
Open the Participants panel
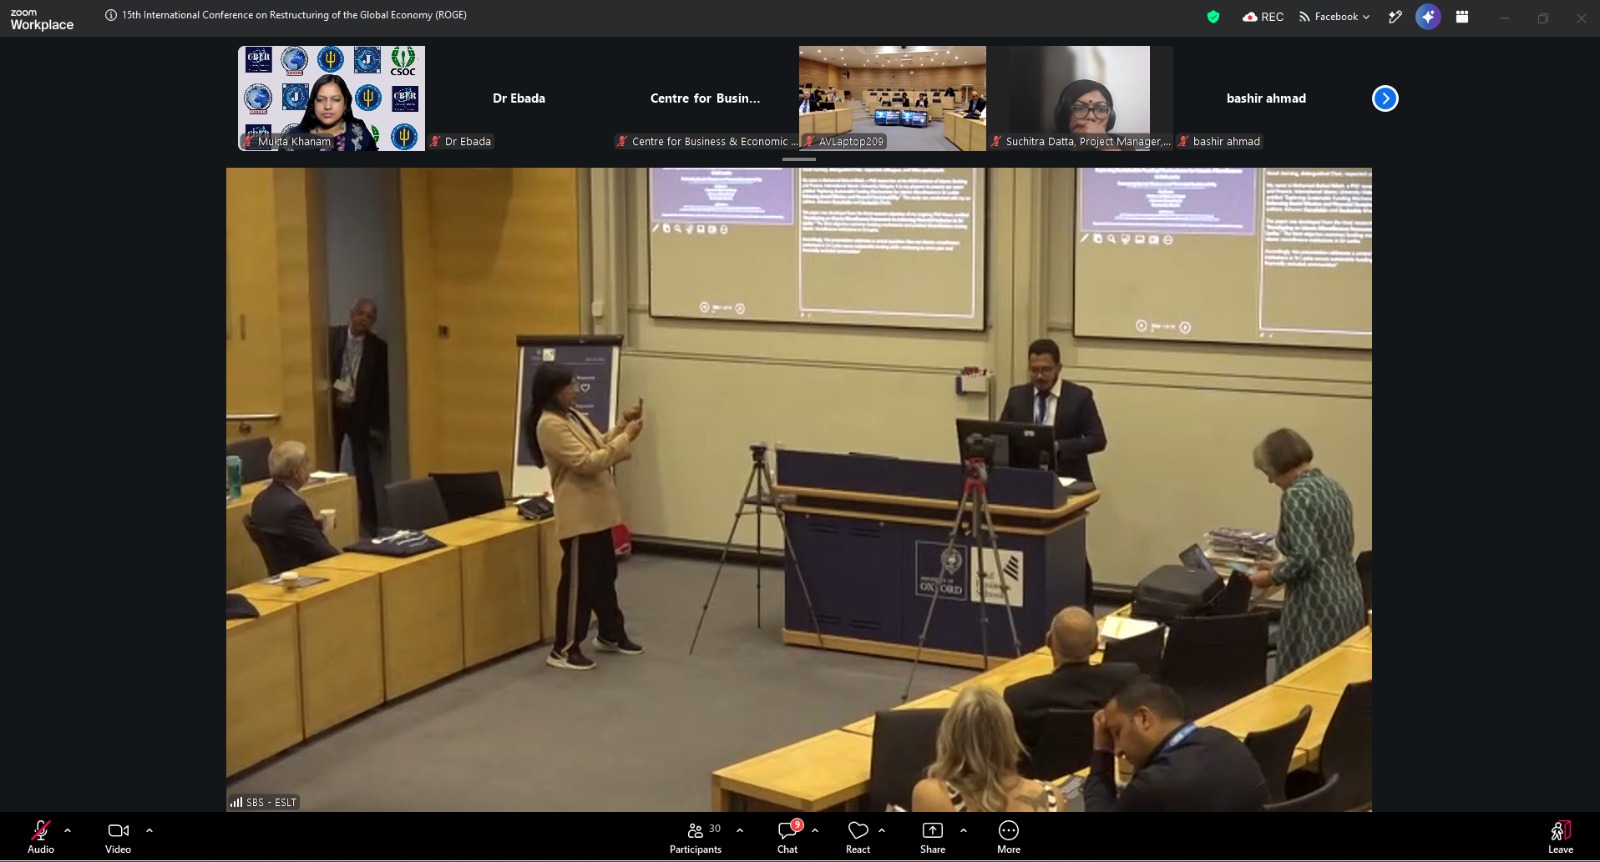[696, 837]
